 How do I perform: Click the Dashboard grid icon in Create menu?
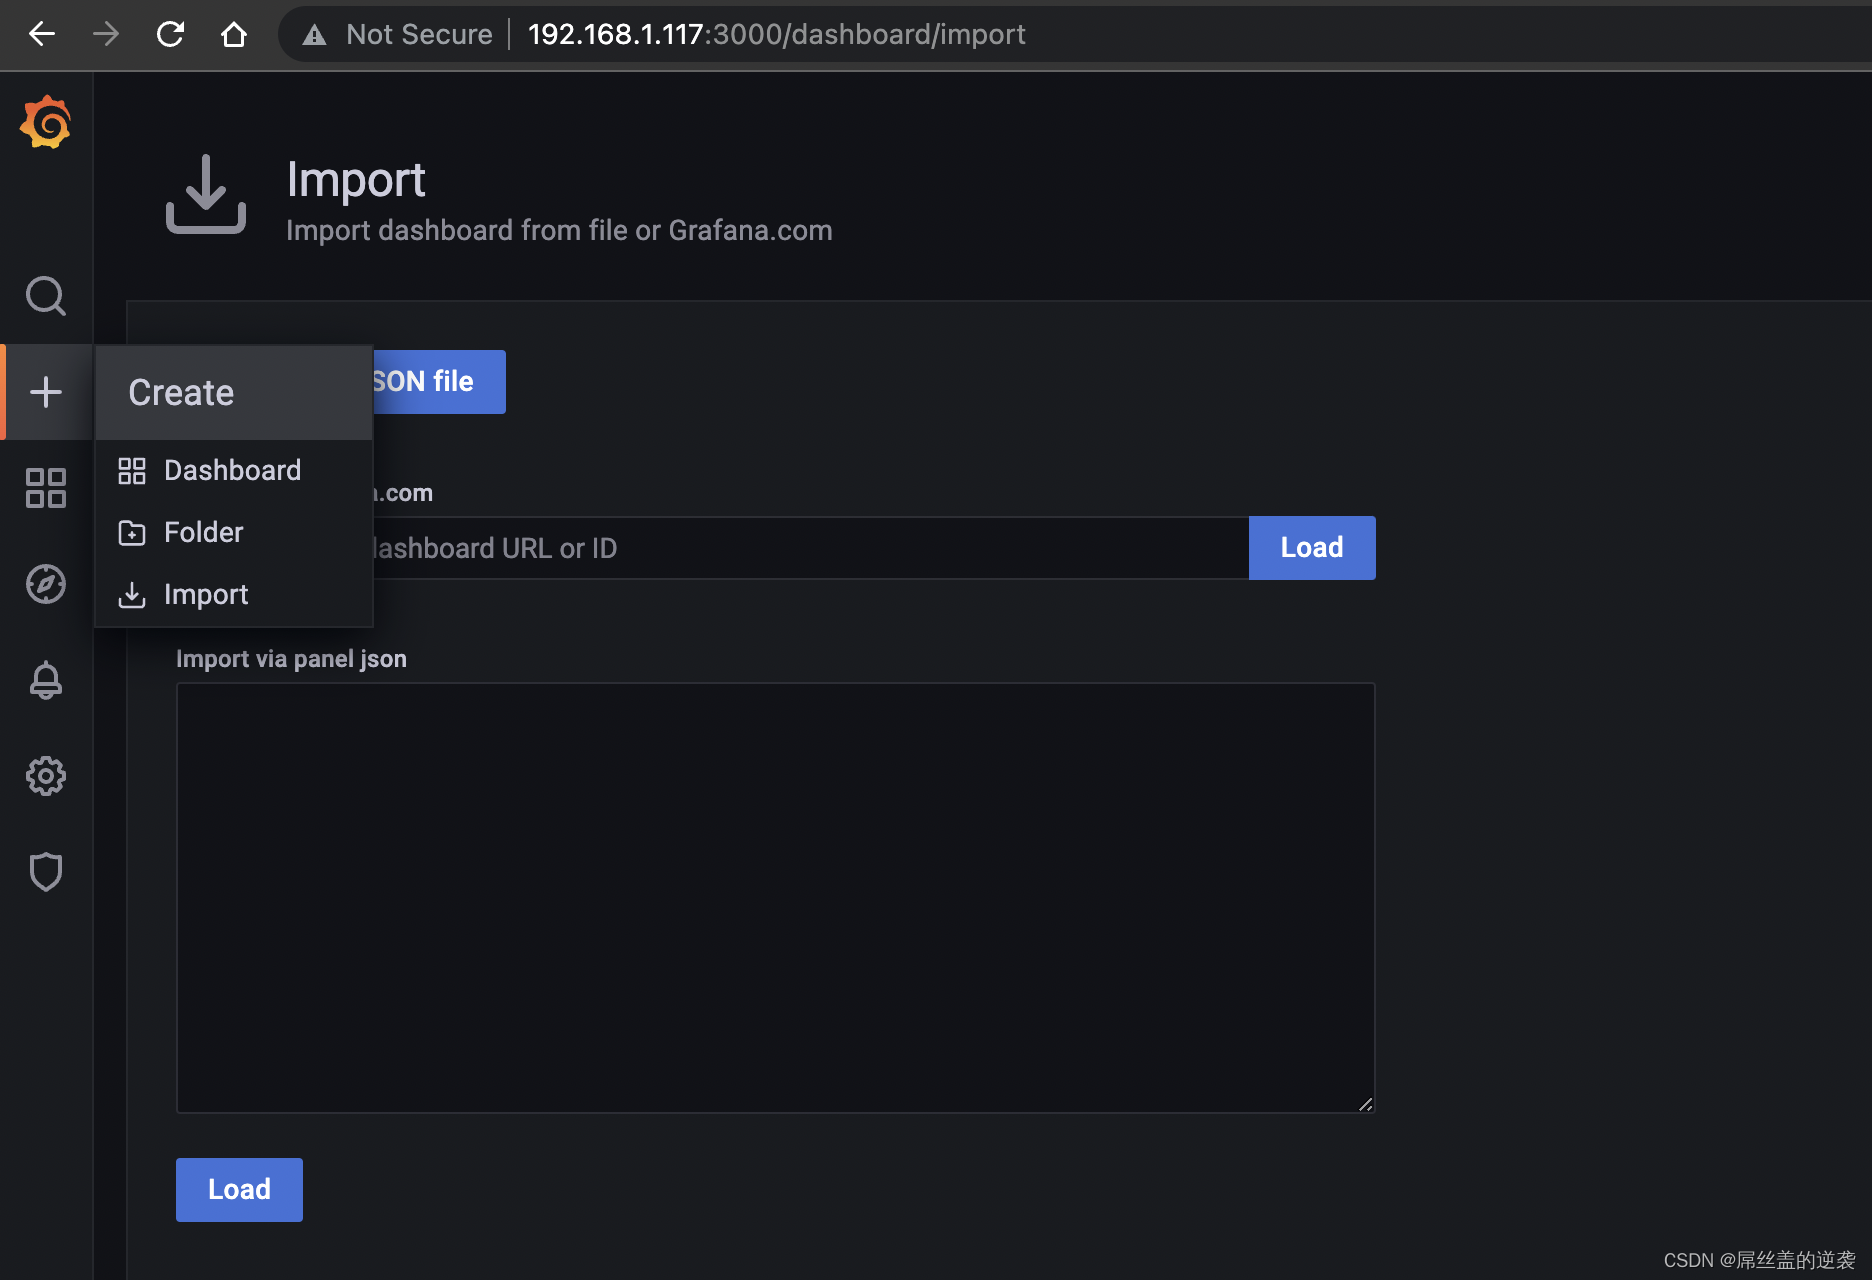click(x=132, y=471)
